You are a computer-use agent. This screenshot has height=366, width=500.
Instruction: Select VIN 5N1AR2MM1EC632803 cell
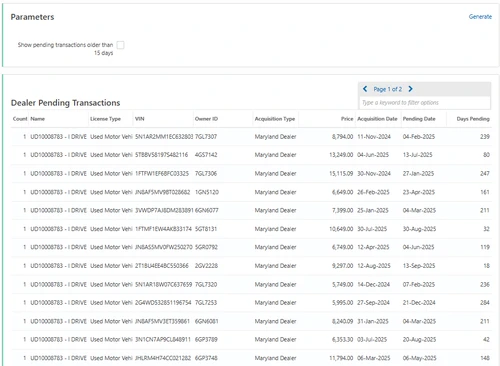[x=164, y=137]
